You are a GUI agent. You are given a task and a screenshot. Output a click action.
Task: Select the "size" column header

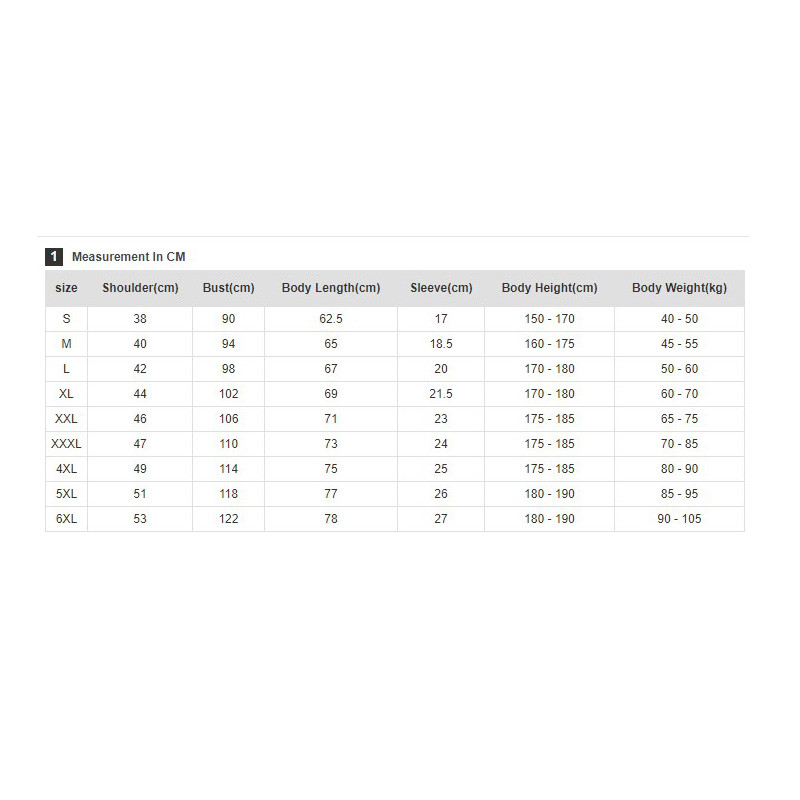[66, 288]
